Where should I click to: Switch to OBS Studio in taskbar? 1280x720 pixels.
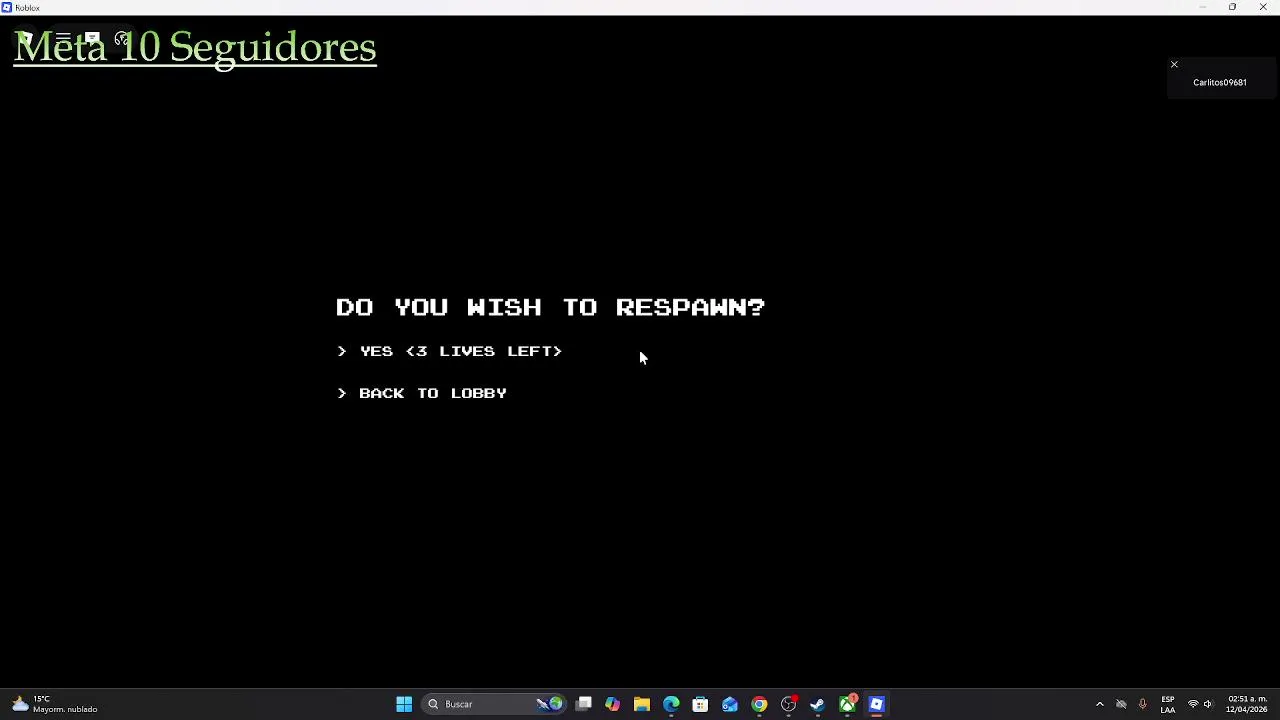click(x=789, y=704)
